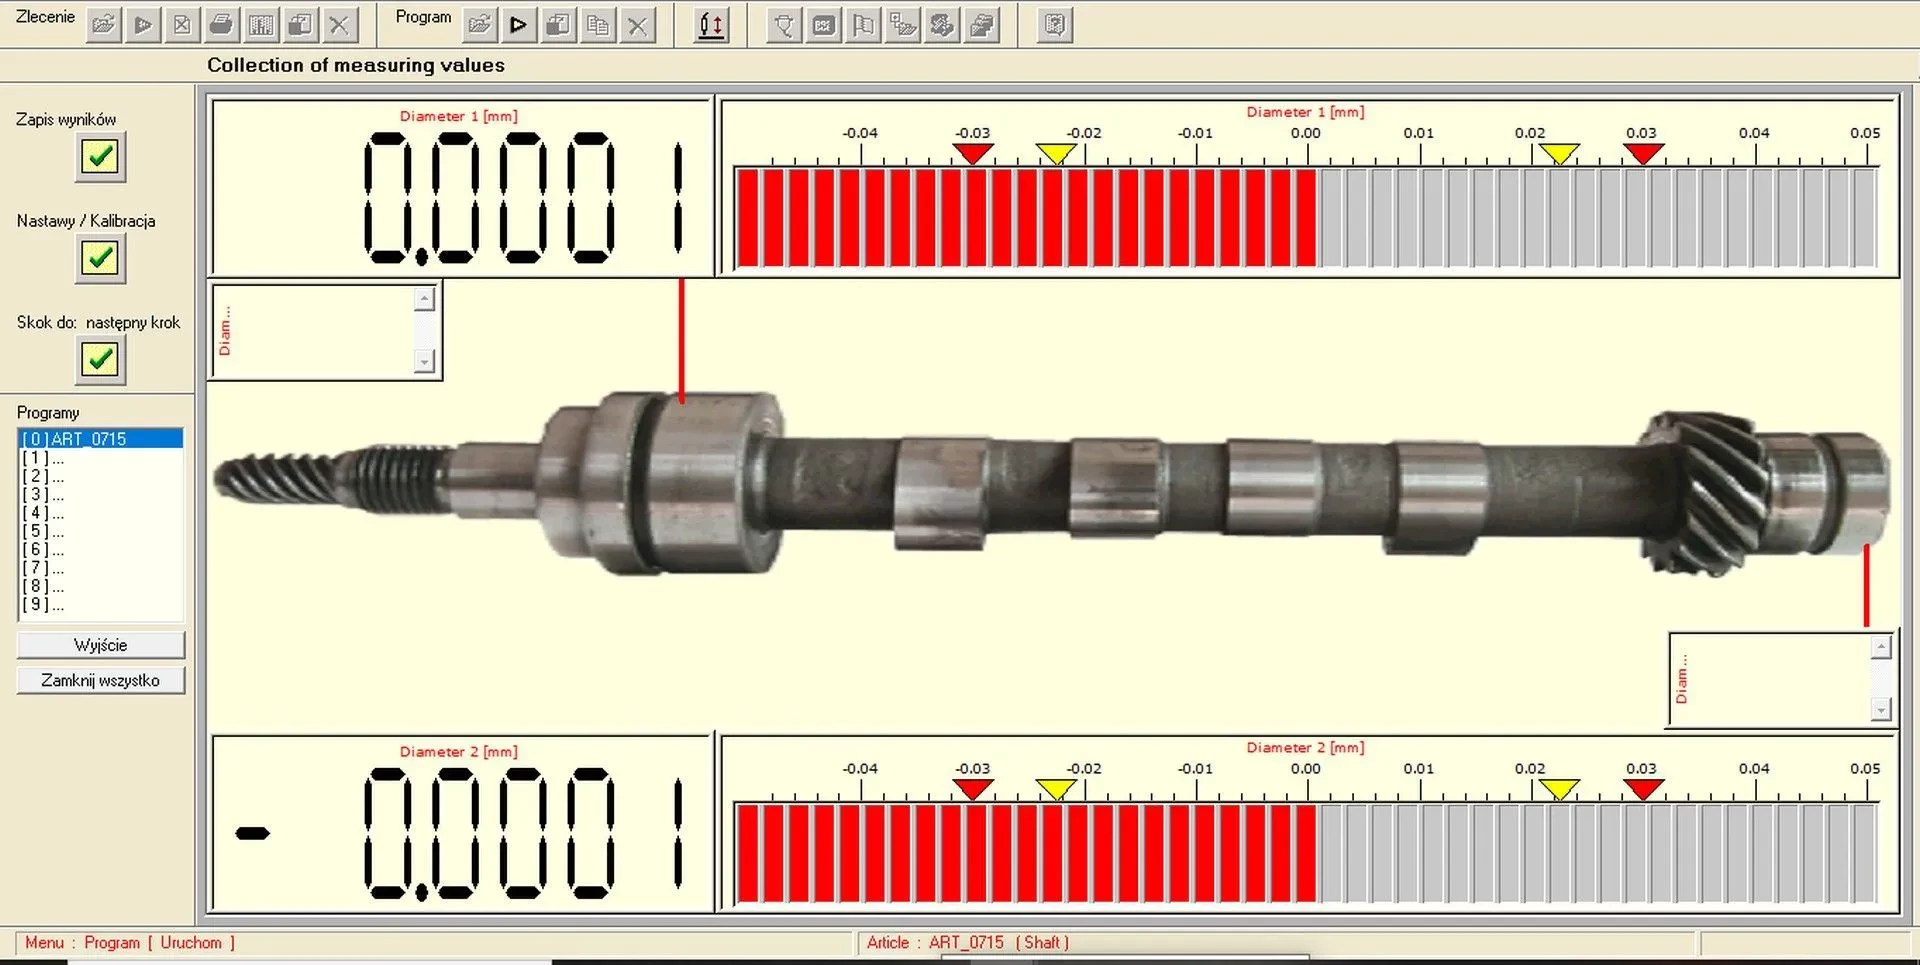The height and width of the screenshot is (965, 1920).
Task: Click down arrow in upper Diam box
Action: [425, 362]
